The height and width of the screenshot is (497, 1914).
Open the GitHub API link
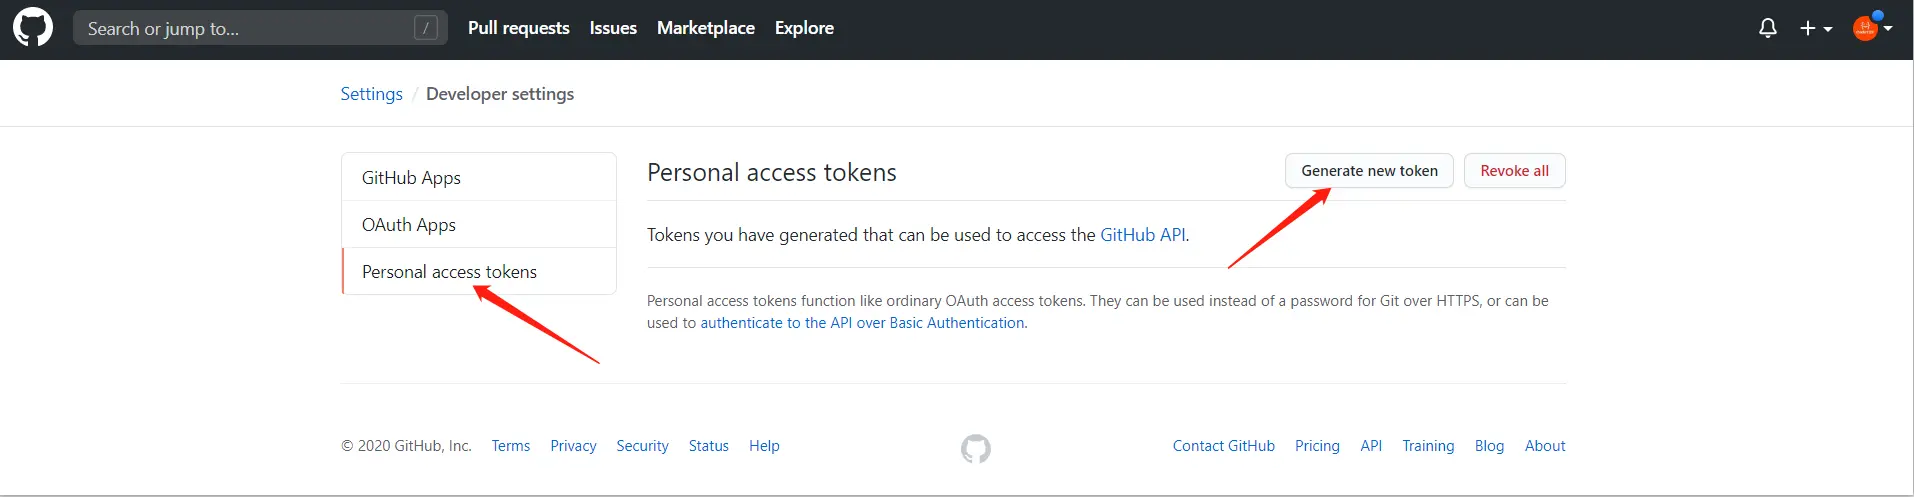(x=1142, y=235)
